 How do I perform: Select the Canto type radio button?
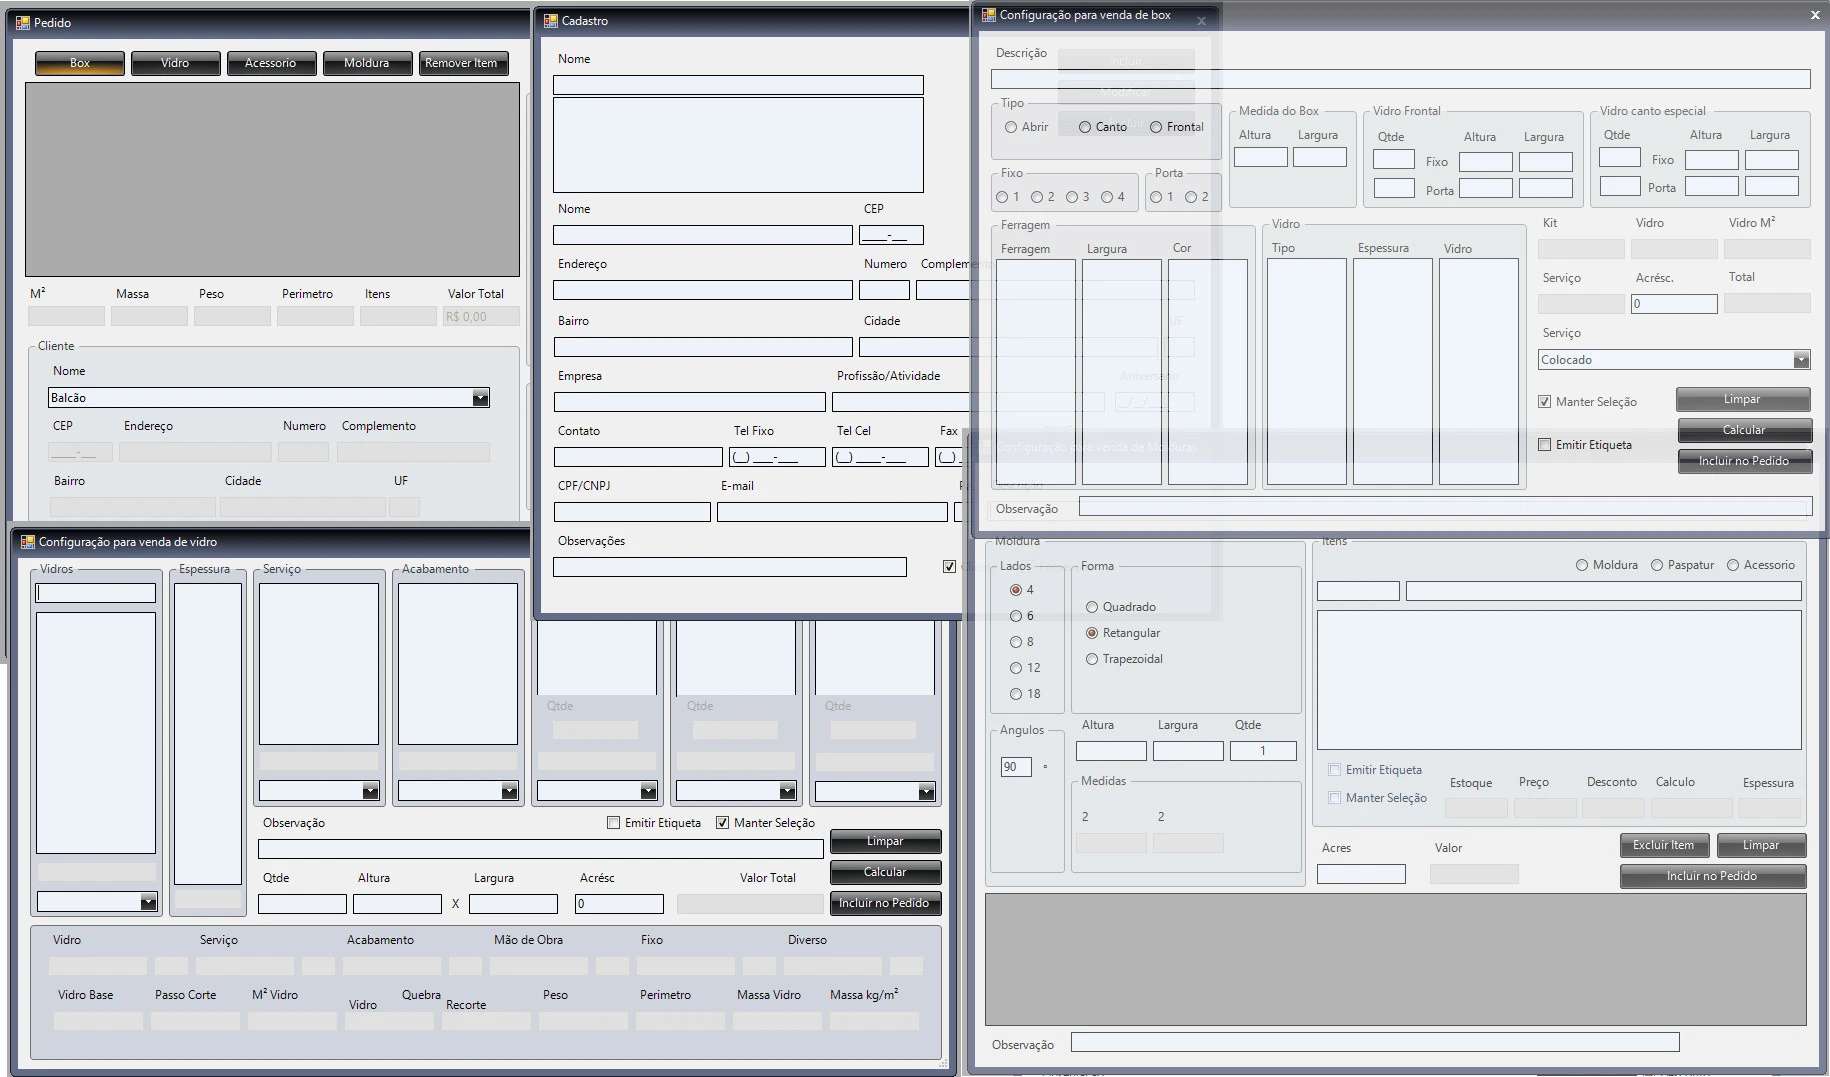pyautogui.click(x=1085, y=127)
